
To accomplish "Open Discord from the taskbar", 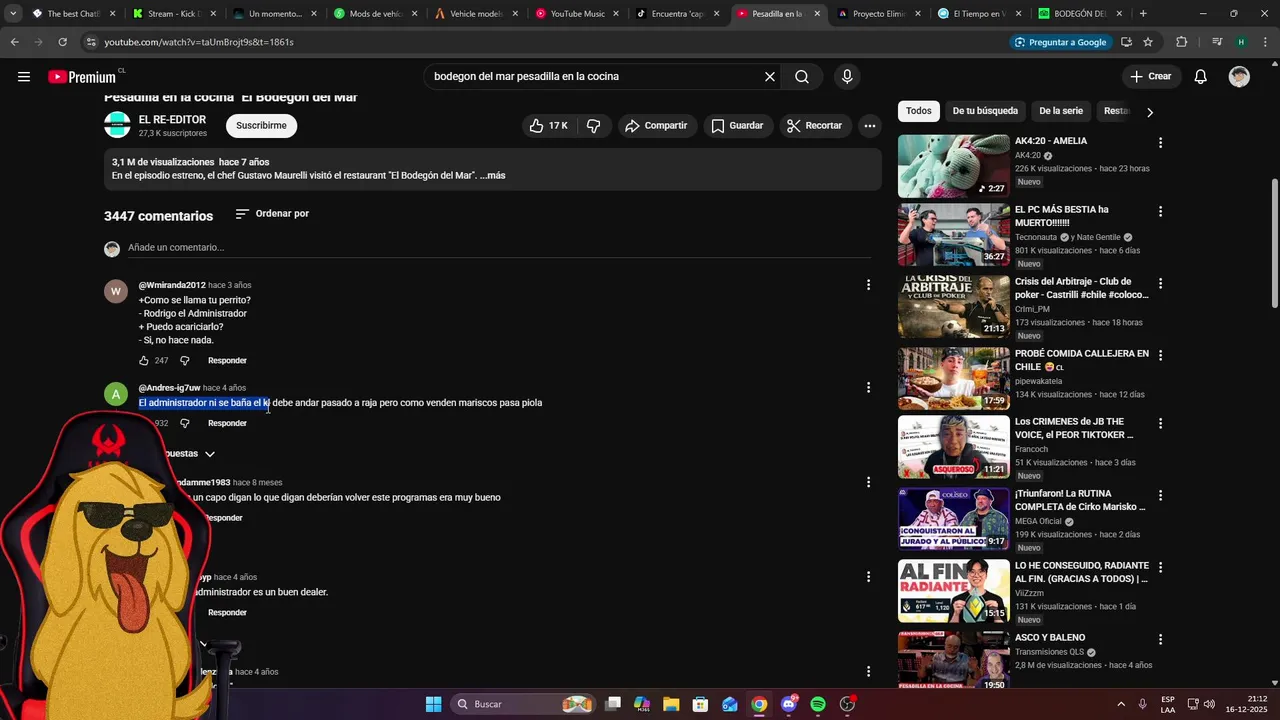I will [x=789, y=705].
